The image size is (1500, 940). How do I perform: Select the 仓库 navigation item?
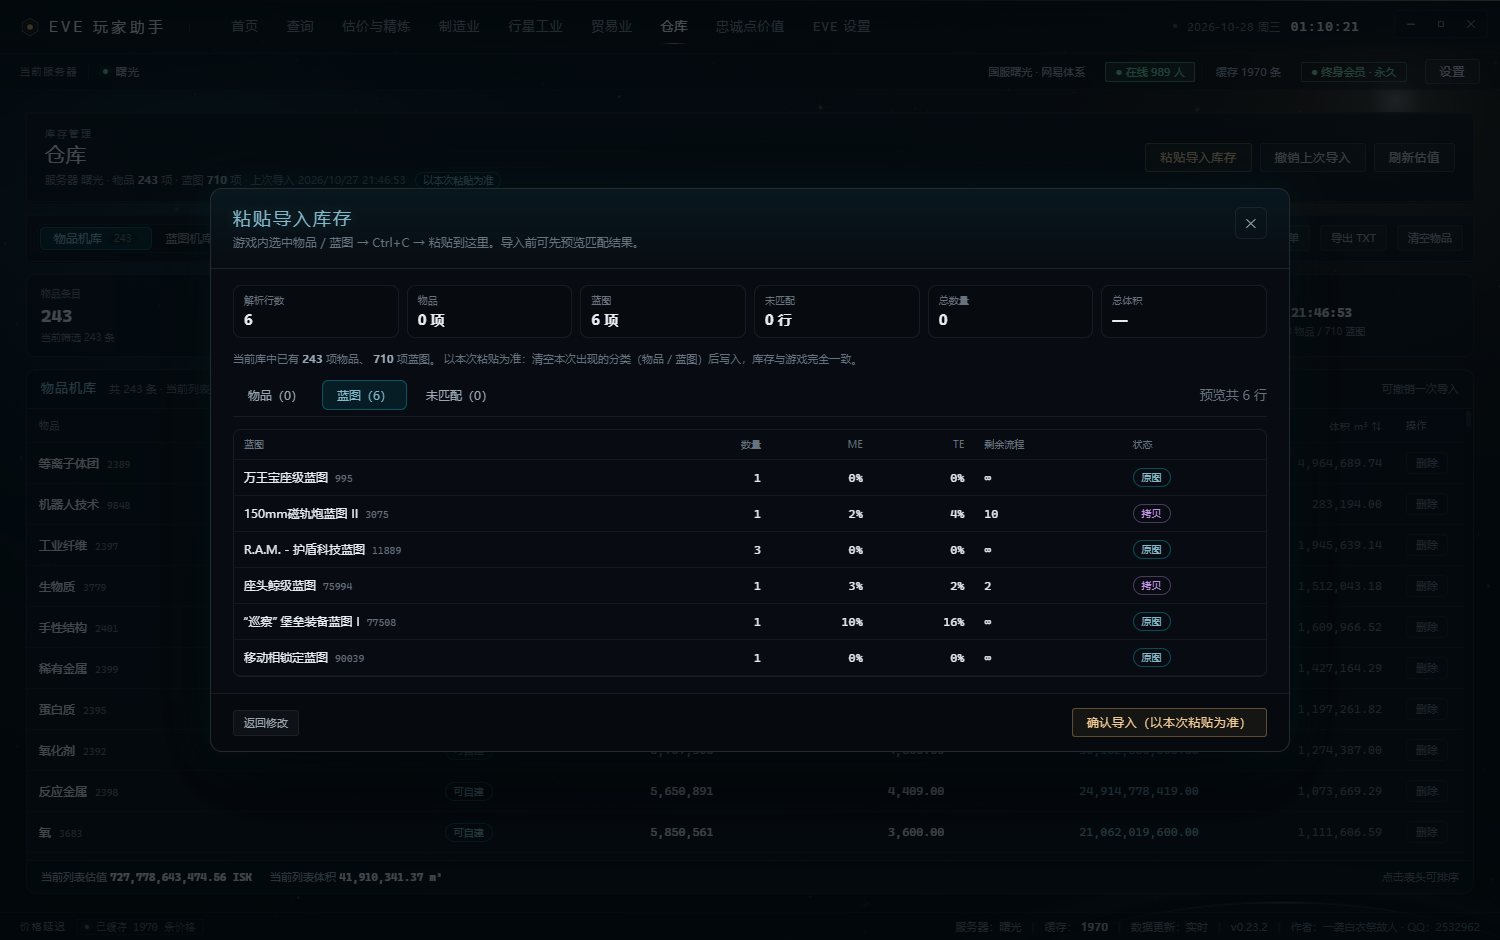point(674,27)
